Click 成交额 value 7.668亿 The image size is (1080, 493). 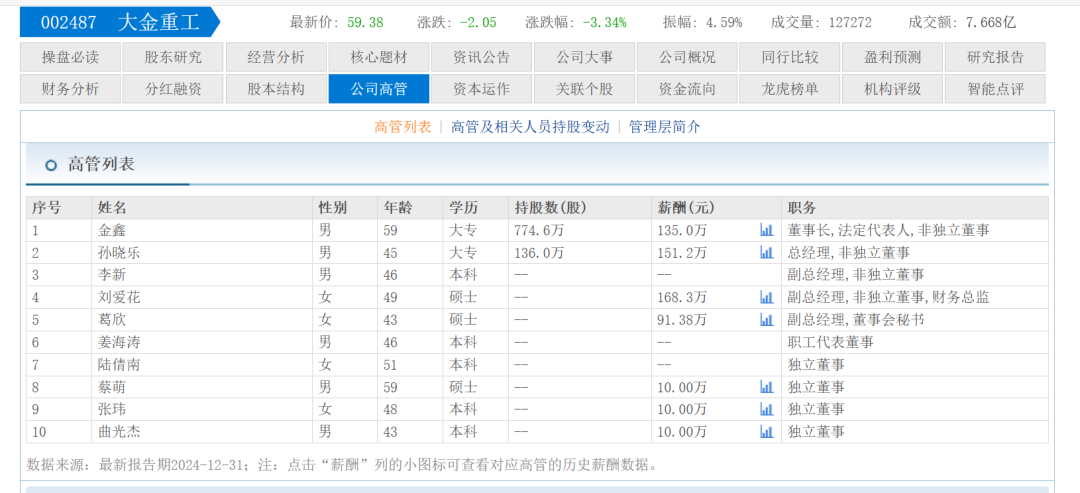[990, 22]
